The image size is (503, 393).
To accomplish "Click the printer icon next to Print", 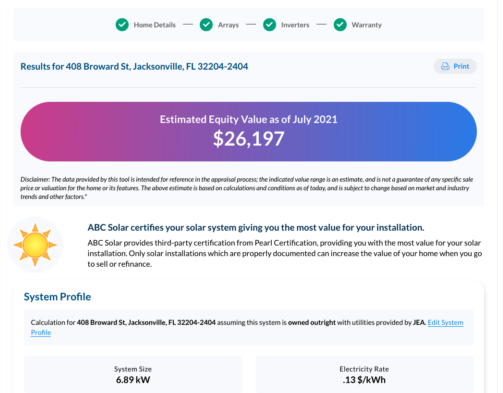I will click(x=445, y=66).
